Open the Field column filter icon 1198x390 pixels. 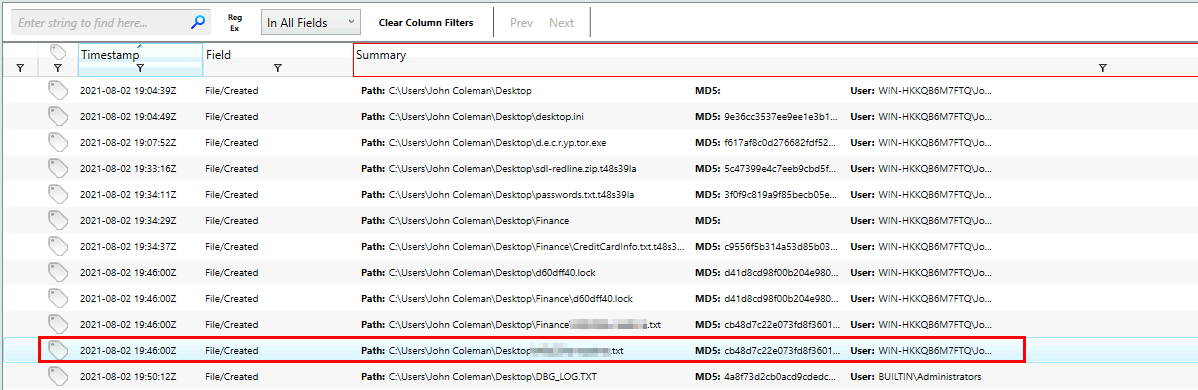pyautogui.click(x=277, y=68)
